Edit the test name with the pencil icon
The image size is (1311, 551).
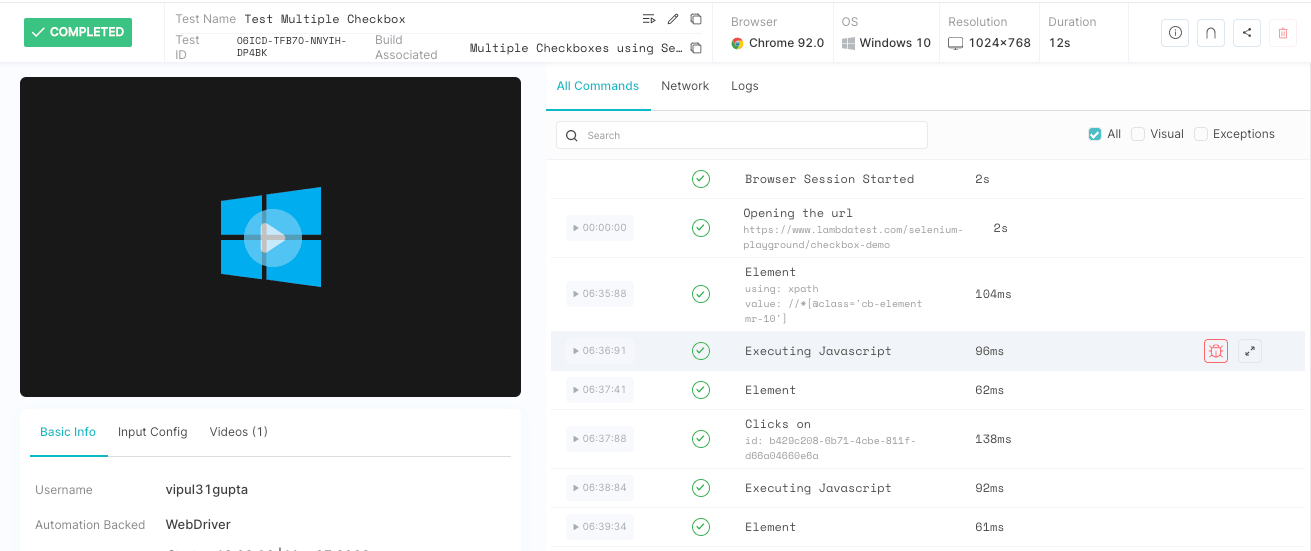[673, 19]
